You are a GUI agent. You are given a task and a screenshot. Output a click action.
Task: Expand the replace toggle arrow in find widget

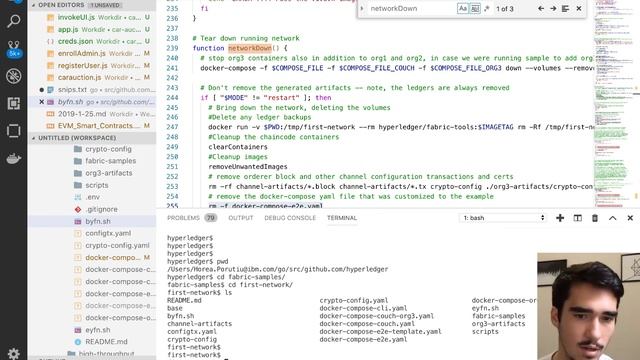362,9
